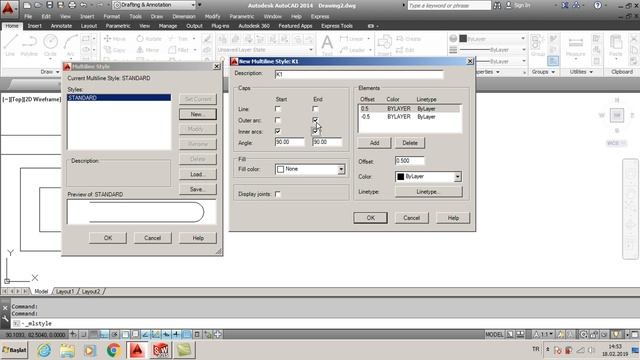Open the Help question mark icon

click(x=598, y=5)
